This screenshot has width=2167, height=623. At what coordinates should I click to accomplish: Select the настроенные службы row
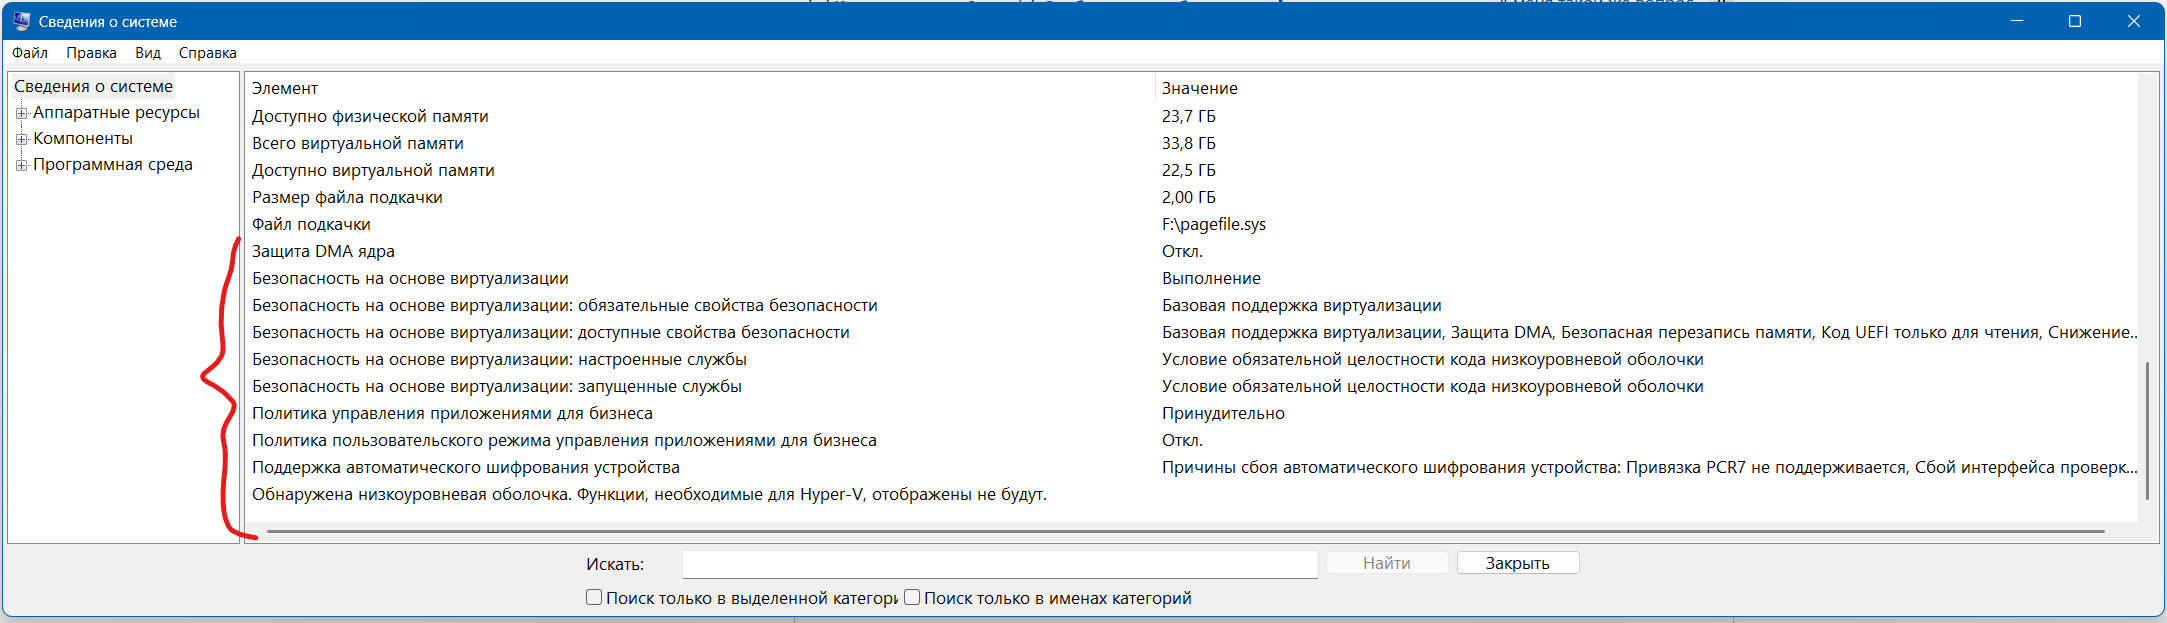1190,359
